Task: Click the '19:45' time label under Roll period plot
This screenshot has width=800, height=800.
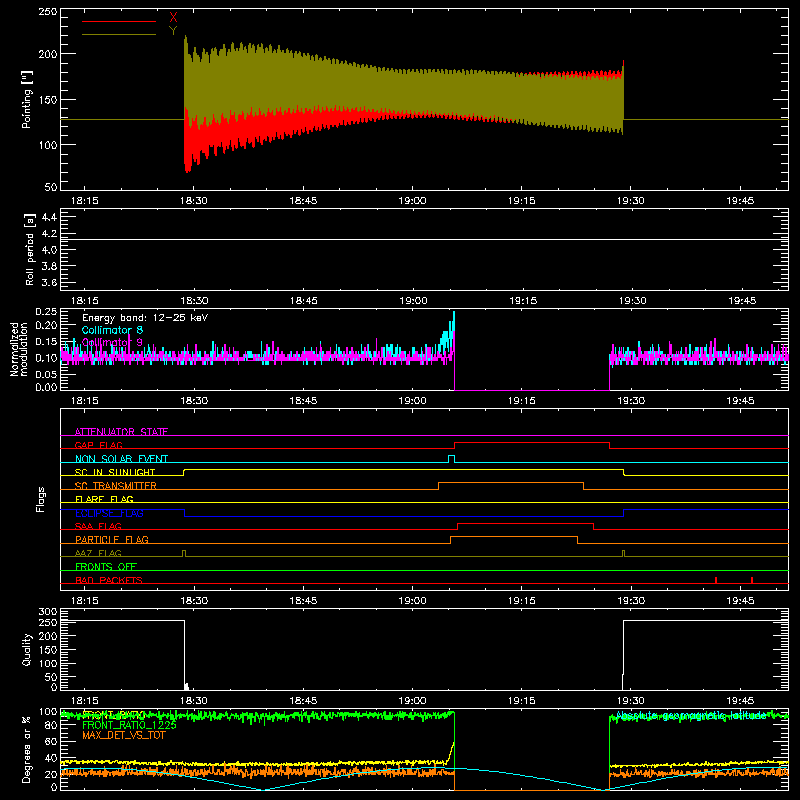Action: (x=742, y=301)
